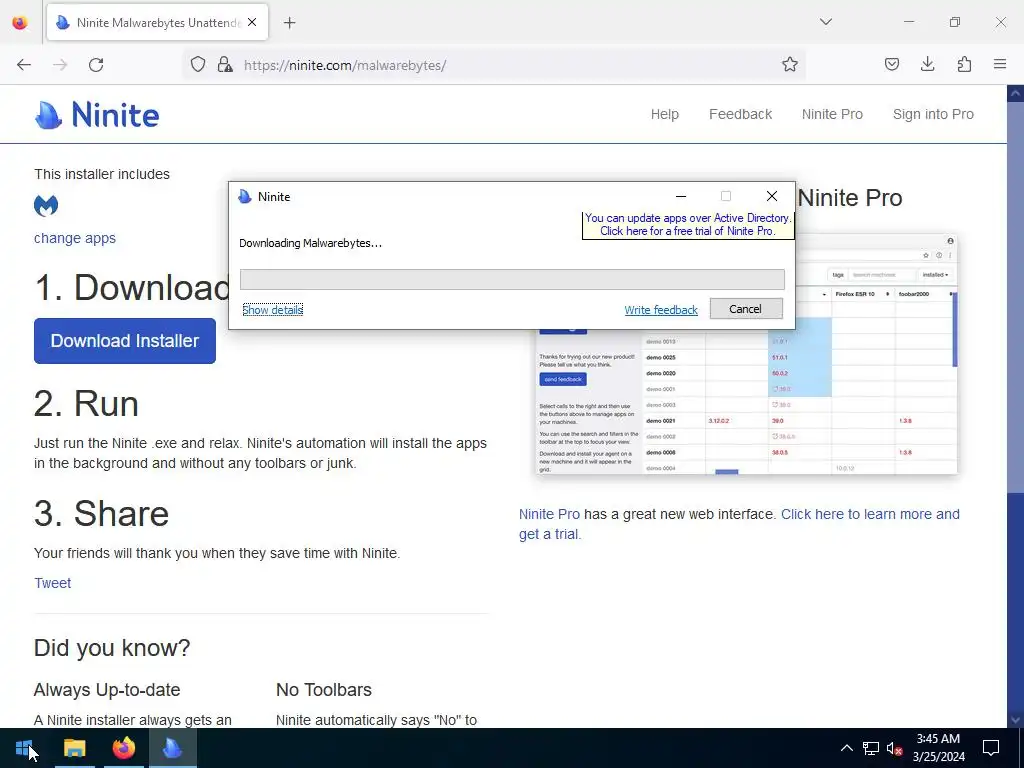This screenshot has height=768, width=1024.
Task: Click the Ninite Pro screenshot thumbnail
Action: 747,402
